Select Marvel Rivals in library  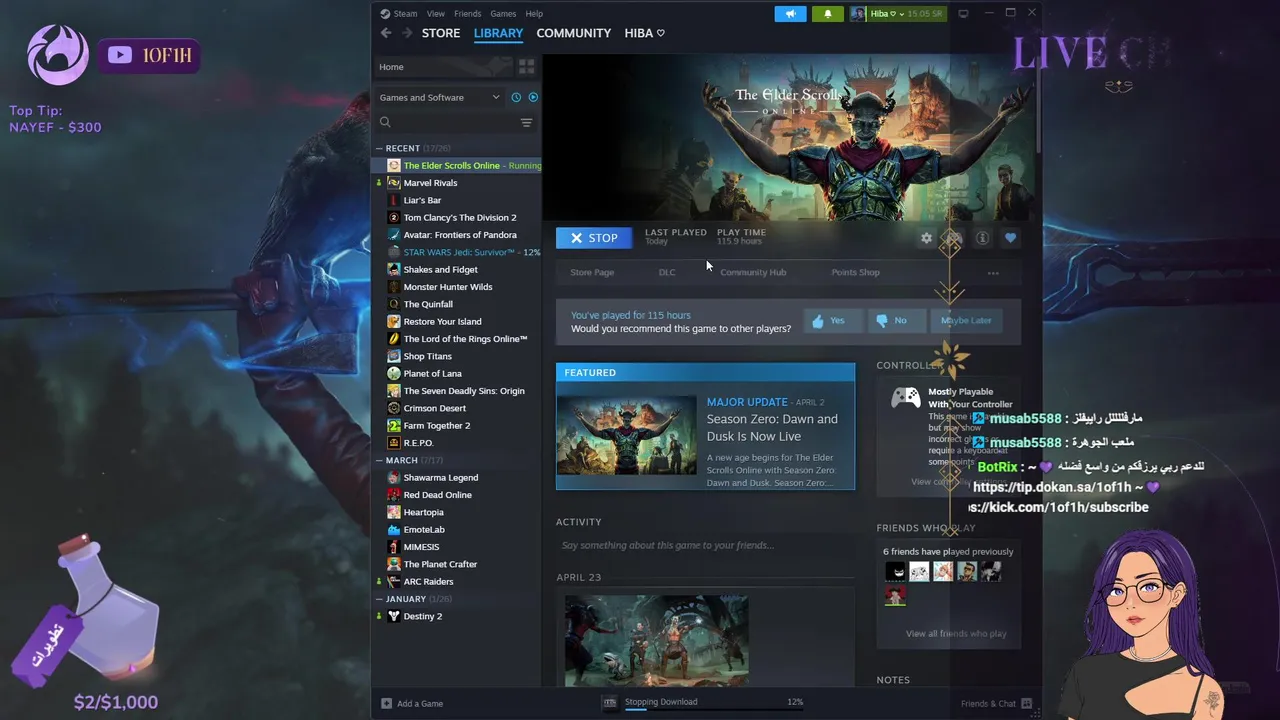click(x=430, y=183)
